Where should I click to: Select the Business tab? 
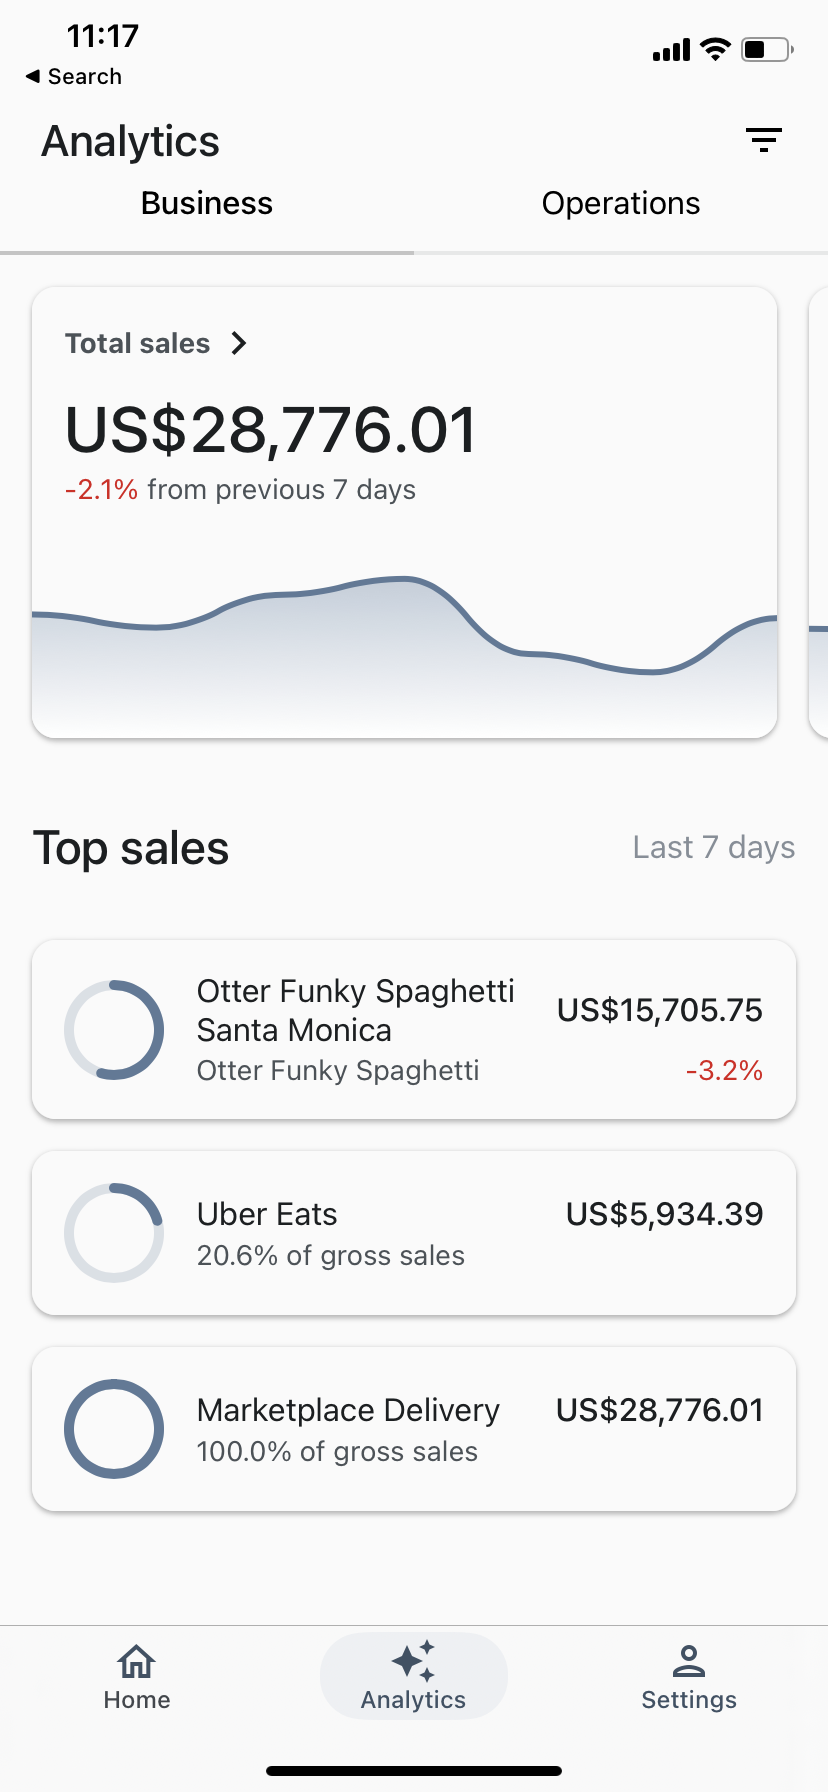click(x=207, y=203)
